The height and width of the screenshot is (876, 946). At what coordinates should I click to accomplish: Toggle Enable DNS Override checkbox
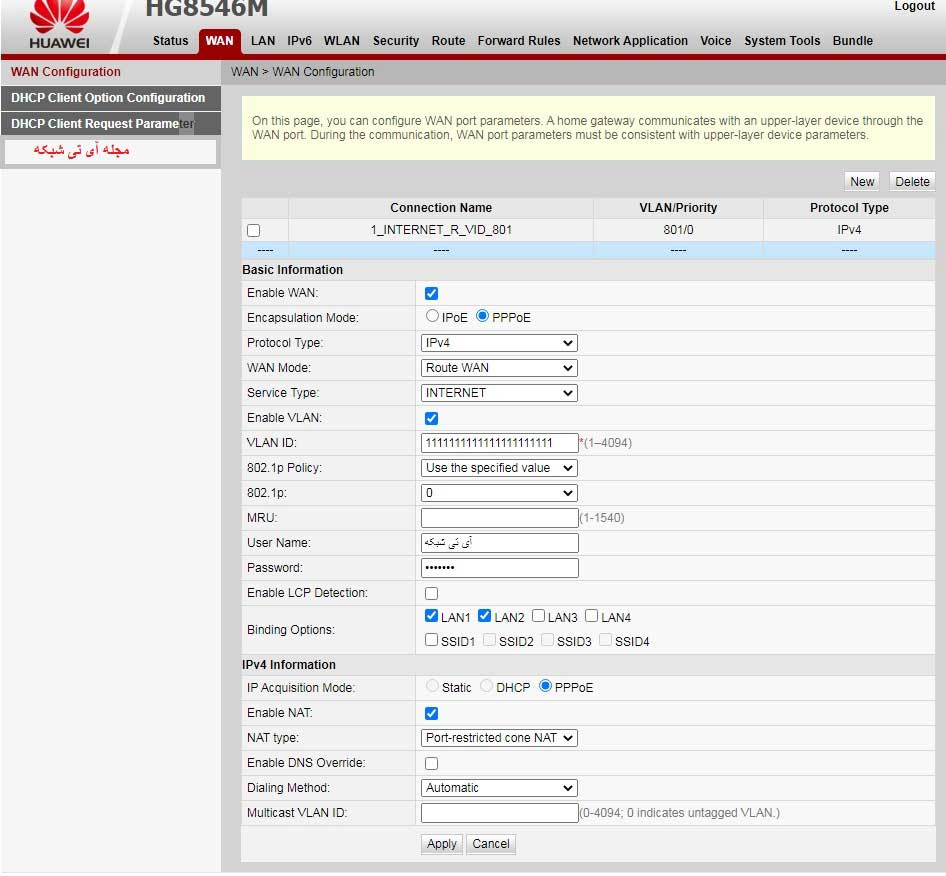(431, 764)
